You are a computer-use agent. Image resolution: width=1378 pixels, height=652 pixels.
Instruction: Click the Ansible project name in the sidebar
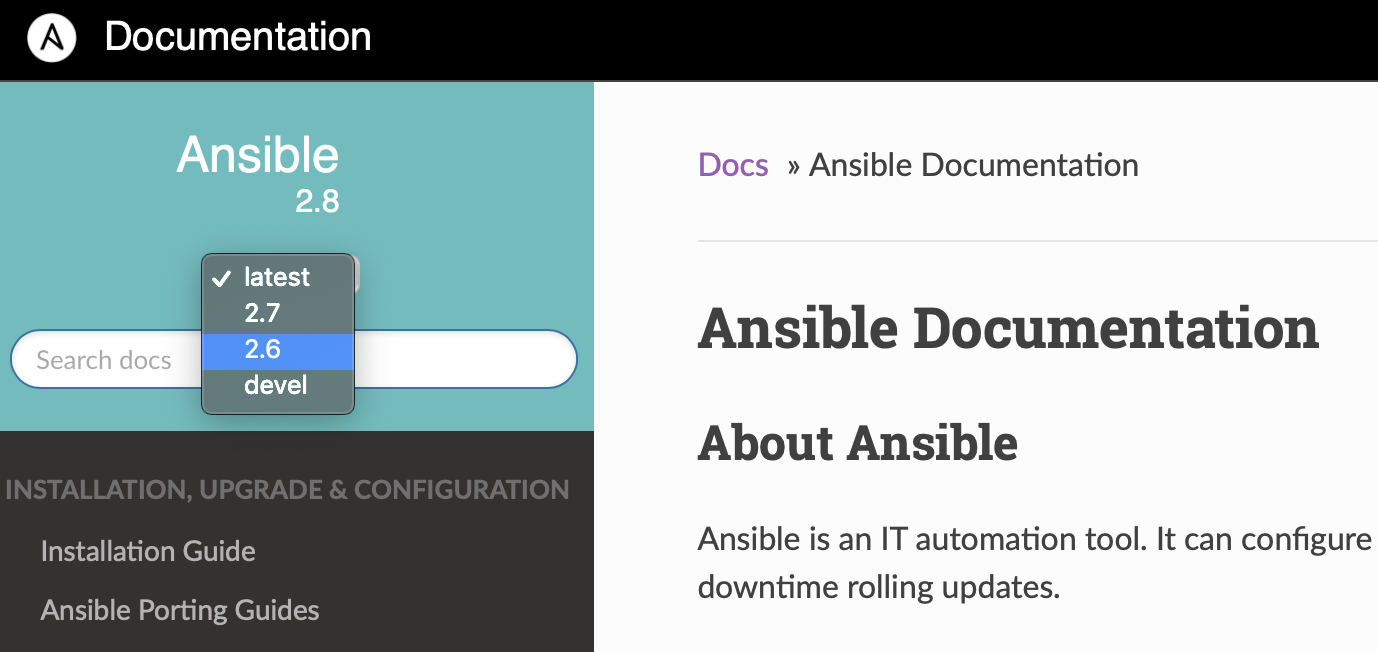(258, 155)
